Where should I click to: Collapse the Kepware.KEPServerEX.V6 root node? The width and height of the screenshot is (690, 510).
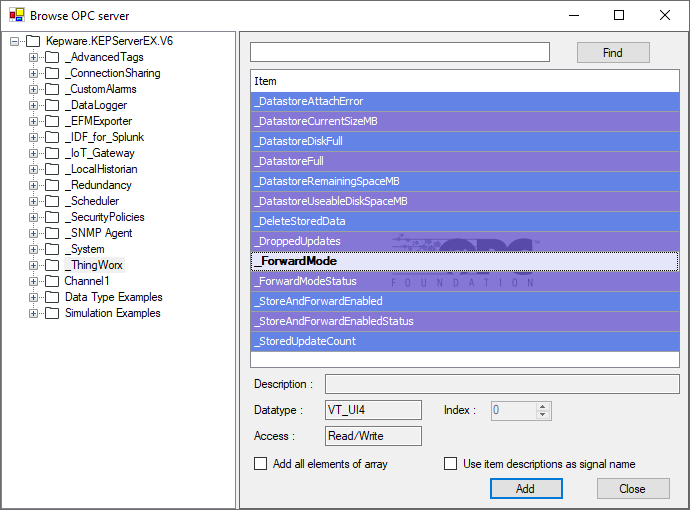(15, 41)
